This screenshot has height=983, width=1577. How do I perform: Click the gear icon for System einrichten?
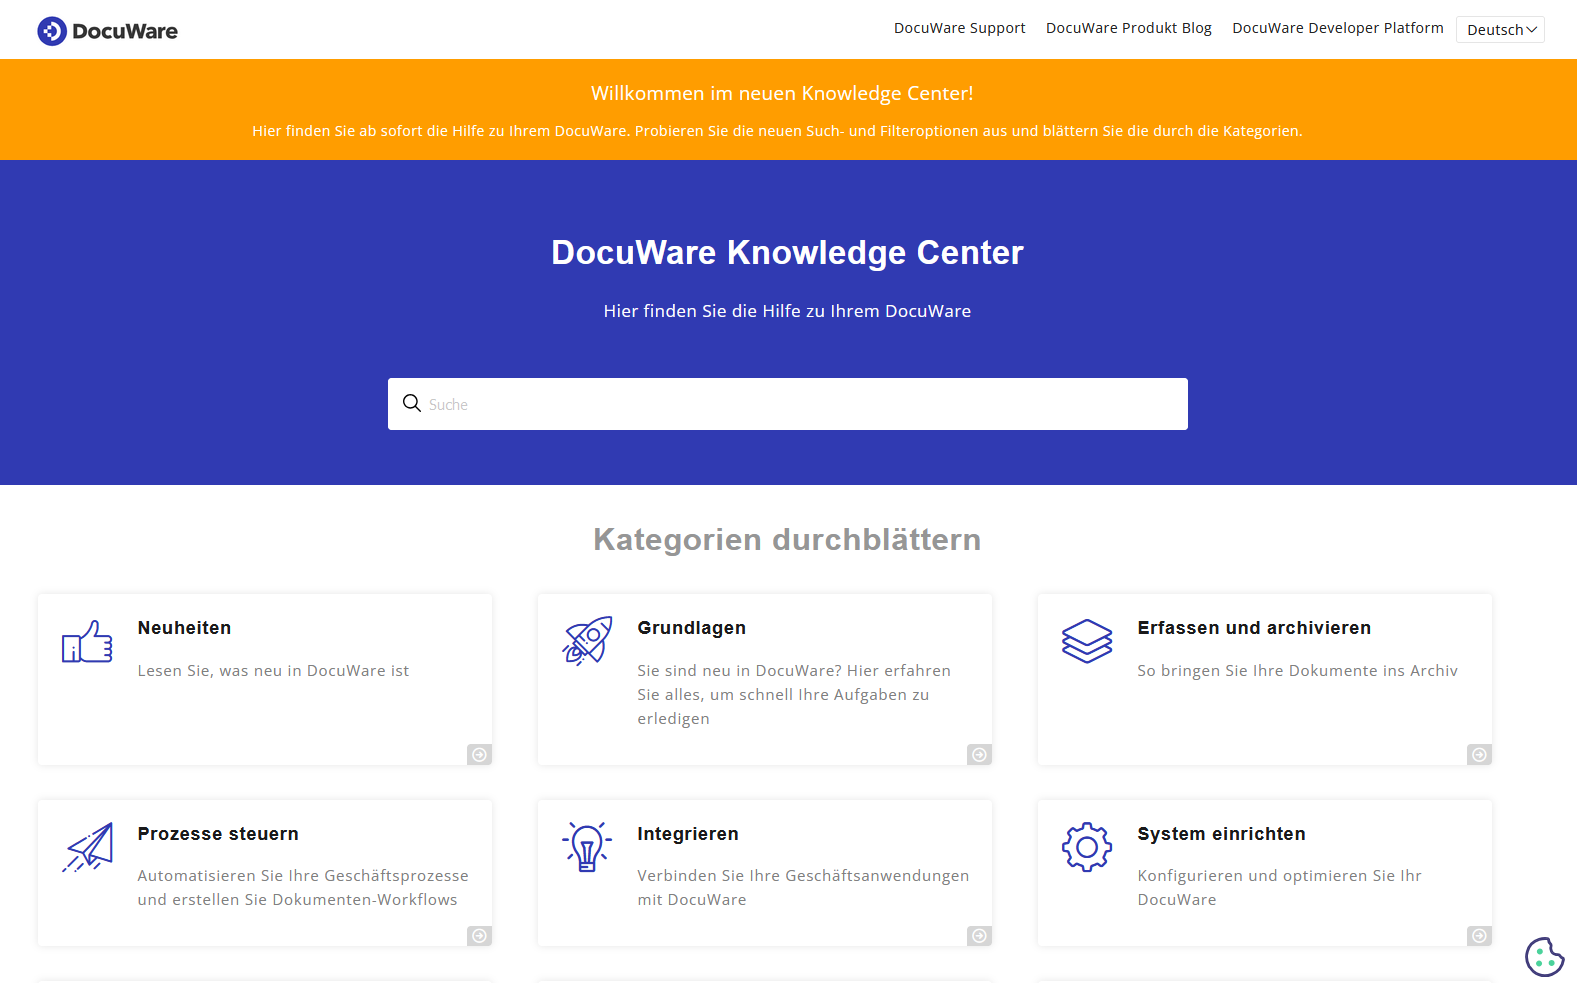pyautogui.click(x=1087, y=847)
